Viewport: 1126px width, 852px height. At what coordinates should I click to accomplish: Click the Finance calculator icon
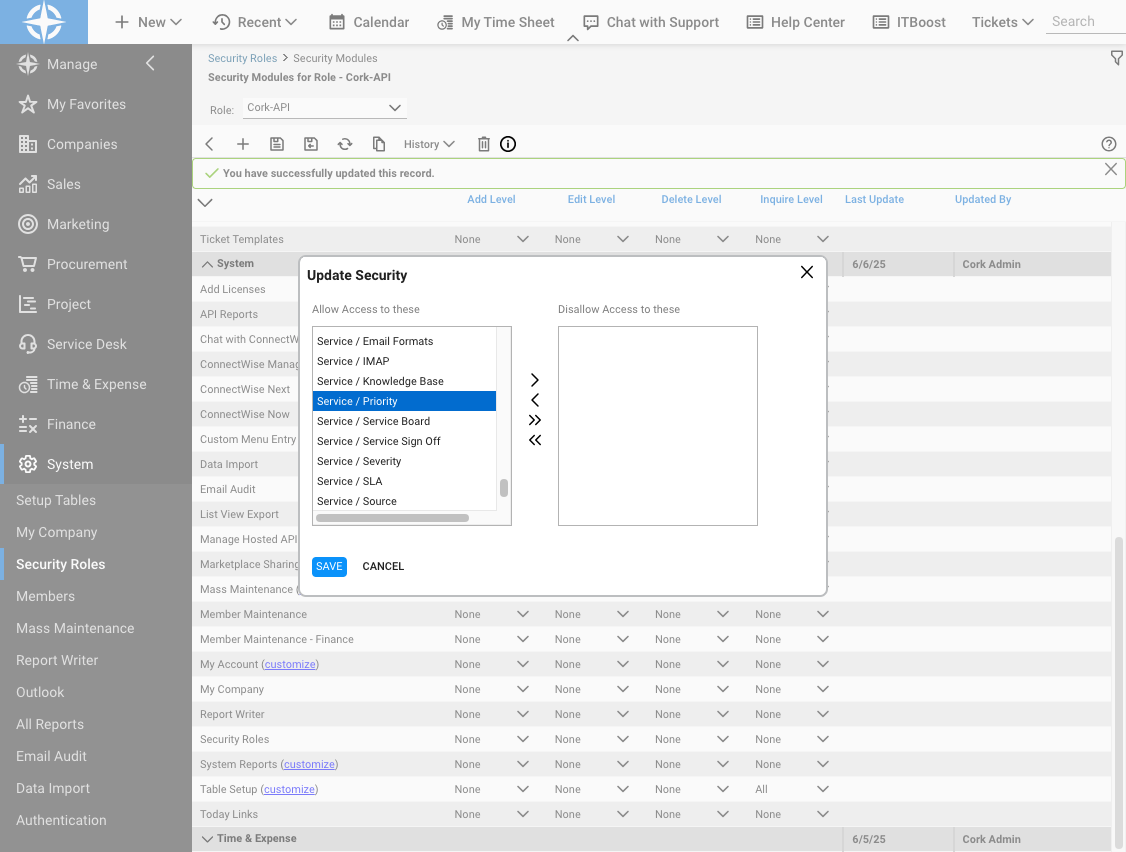(27, 425)
